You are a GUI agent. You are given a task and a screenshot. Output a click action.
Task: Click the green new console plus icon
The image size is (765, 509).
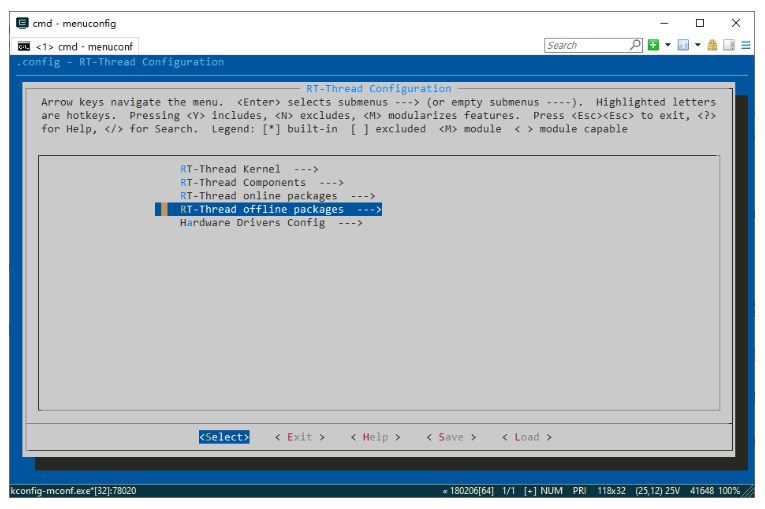click(653, 45)
